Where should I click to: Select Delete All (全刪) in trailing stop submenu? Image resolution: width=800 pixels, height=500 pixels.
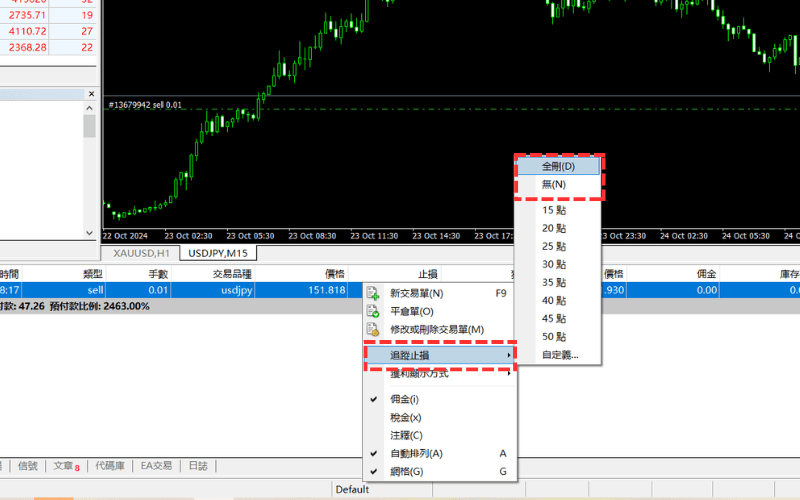point(558,166)
